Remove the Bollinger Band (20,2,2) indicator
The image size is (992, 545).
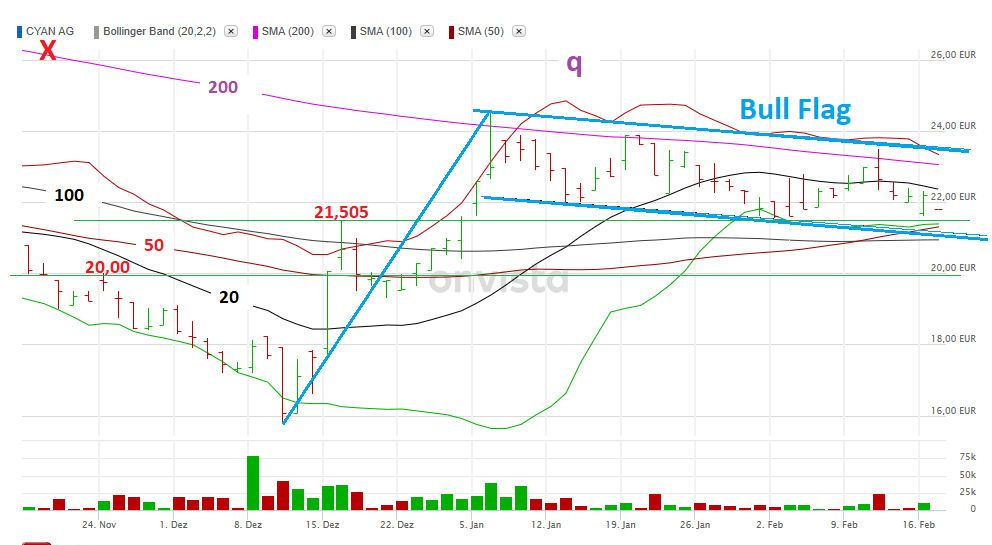click(231, 31)
